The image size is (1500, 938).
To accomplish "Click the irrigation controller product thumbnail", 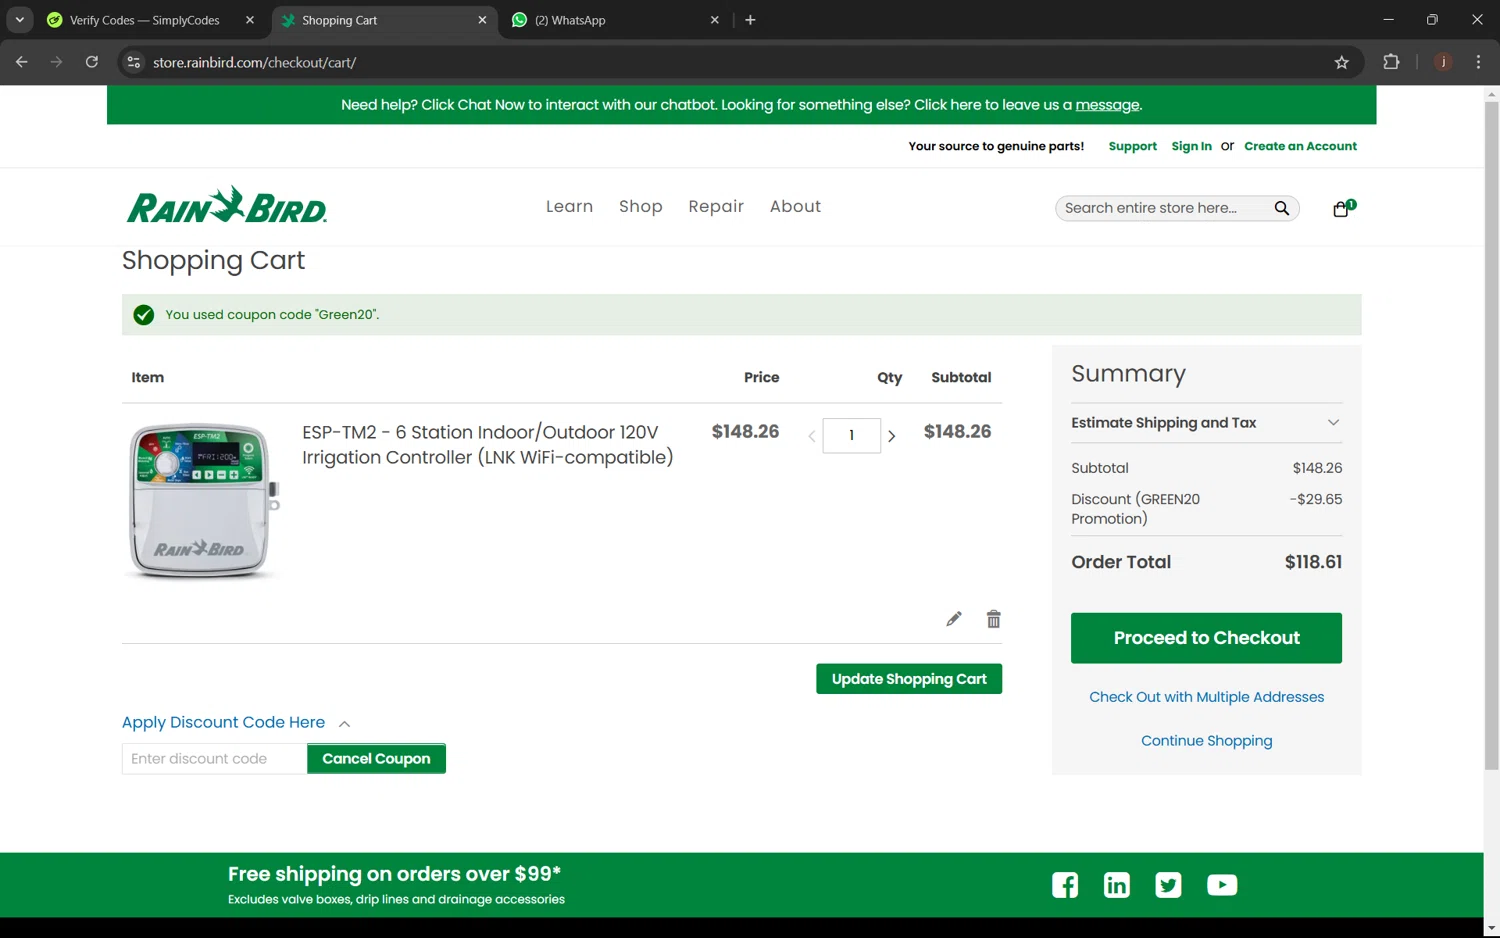I will tap(203, 501).
